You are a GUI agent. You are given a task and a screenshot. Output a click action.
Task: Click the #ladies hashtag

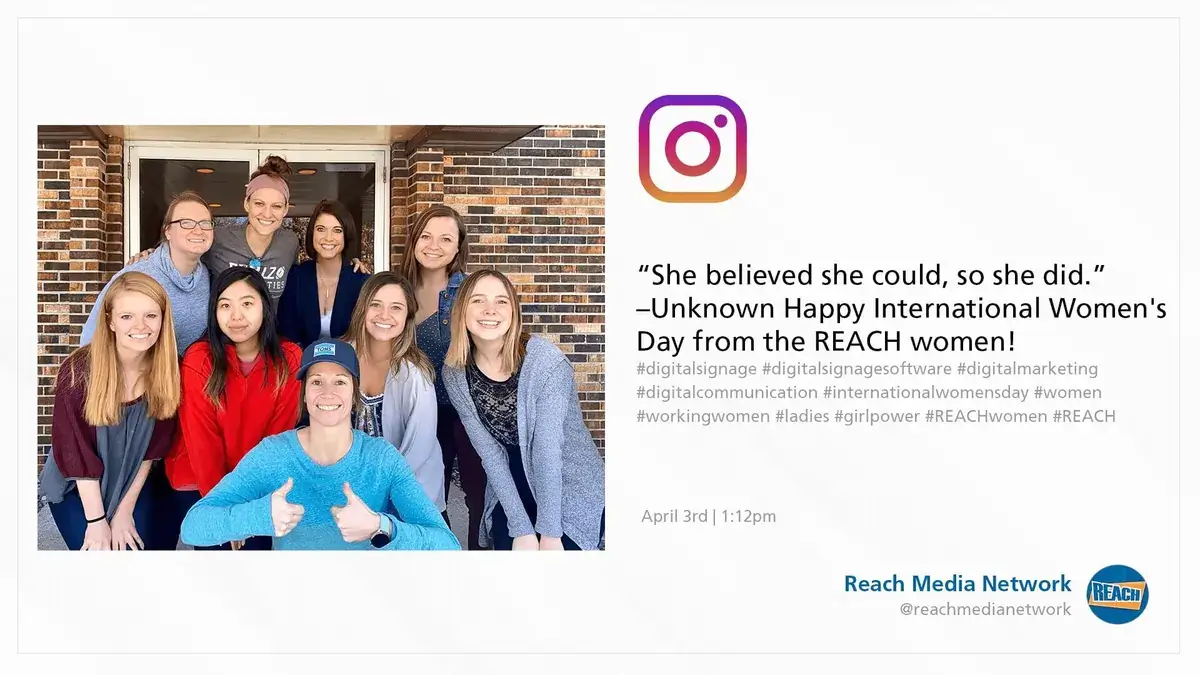pos(802,416)
